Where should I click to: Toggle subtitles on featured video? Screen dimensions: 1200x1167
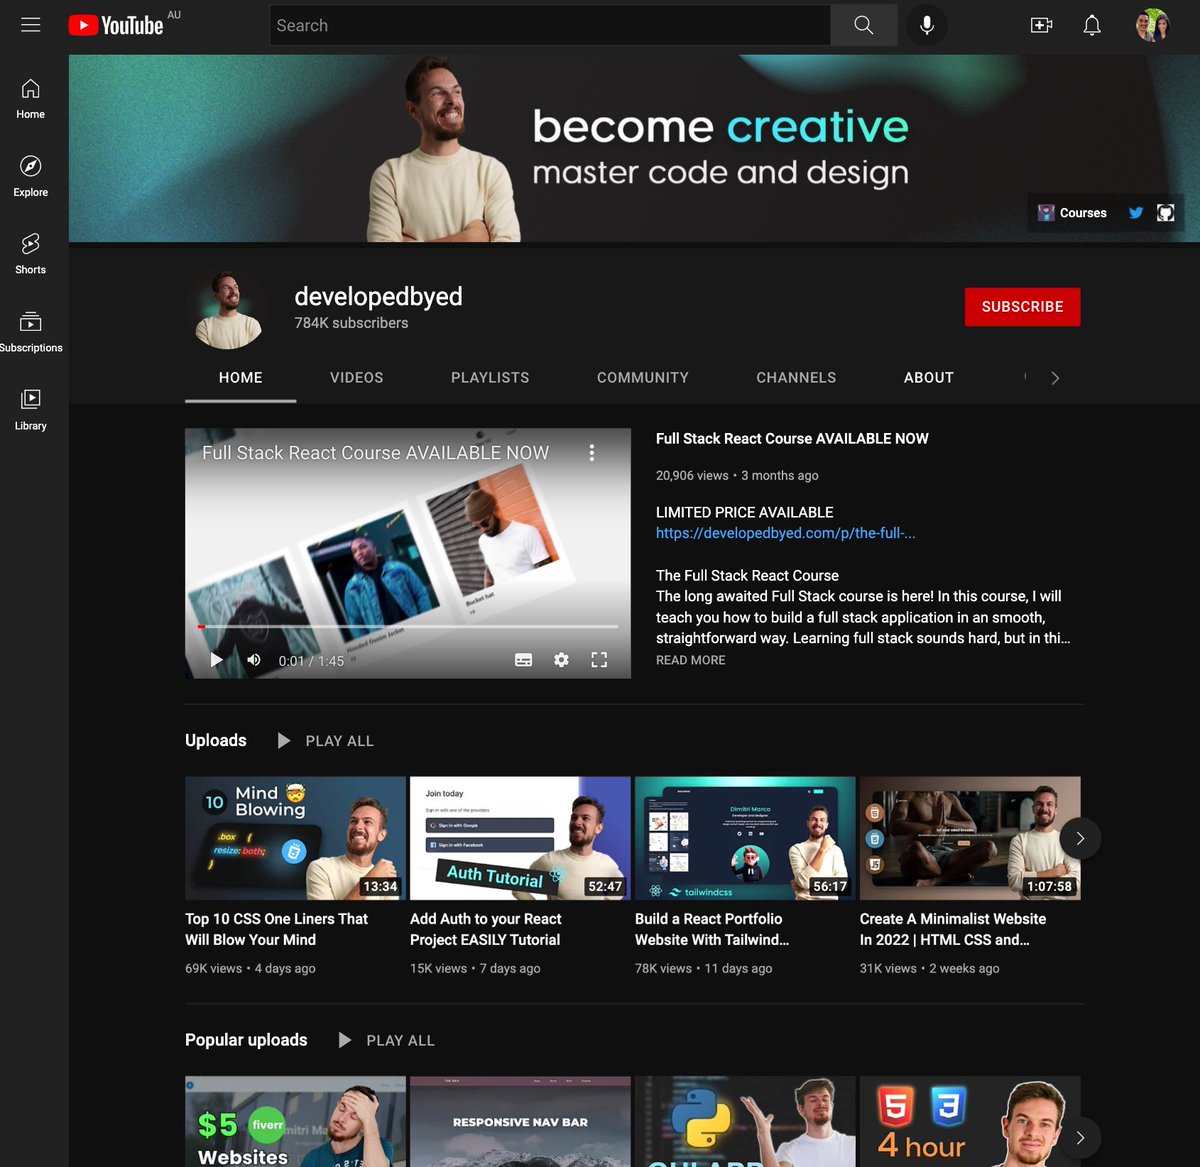[523, 660]
